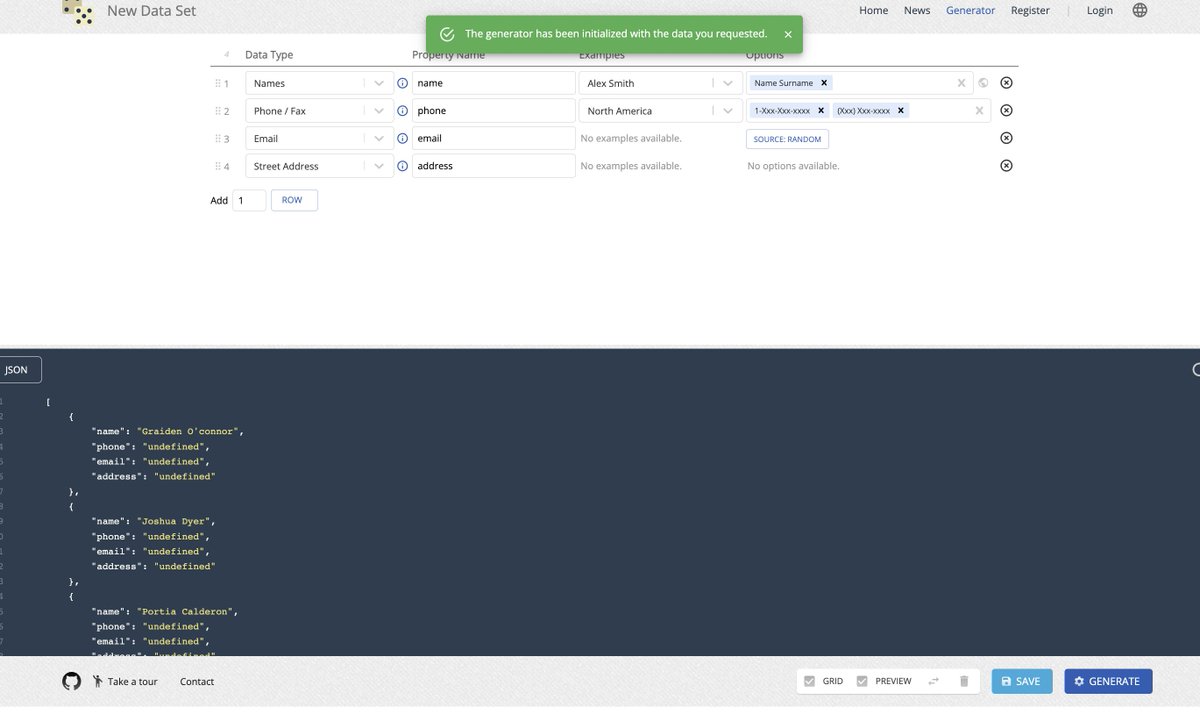Screen dimensions: 1200x714
Task: Grab the drag handle for row 4
Action: (x=217, y=166)
